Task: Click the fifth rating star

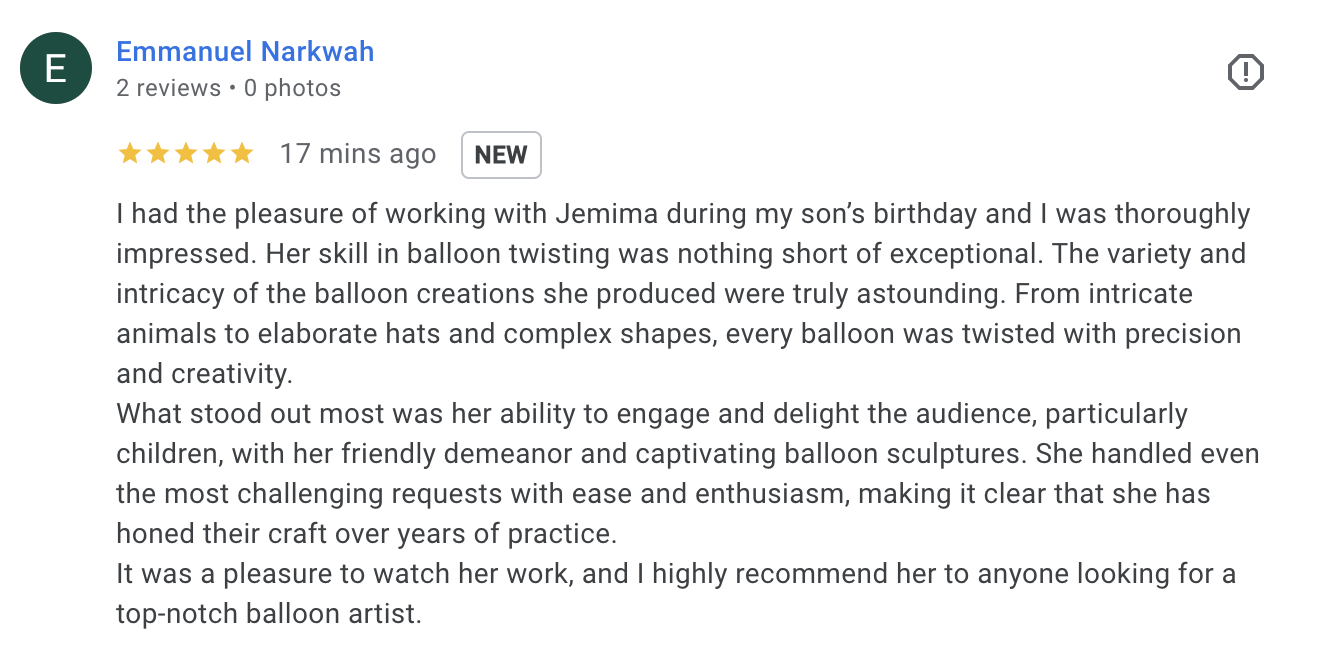Action: tap(241, 154)
